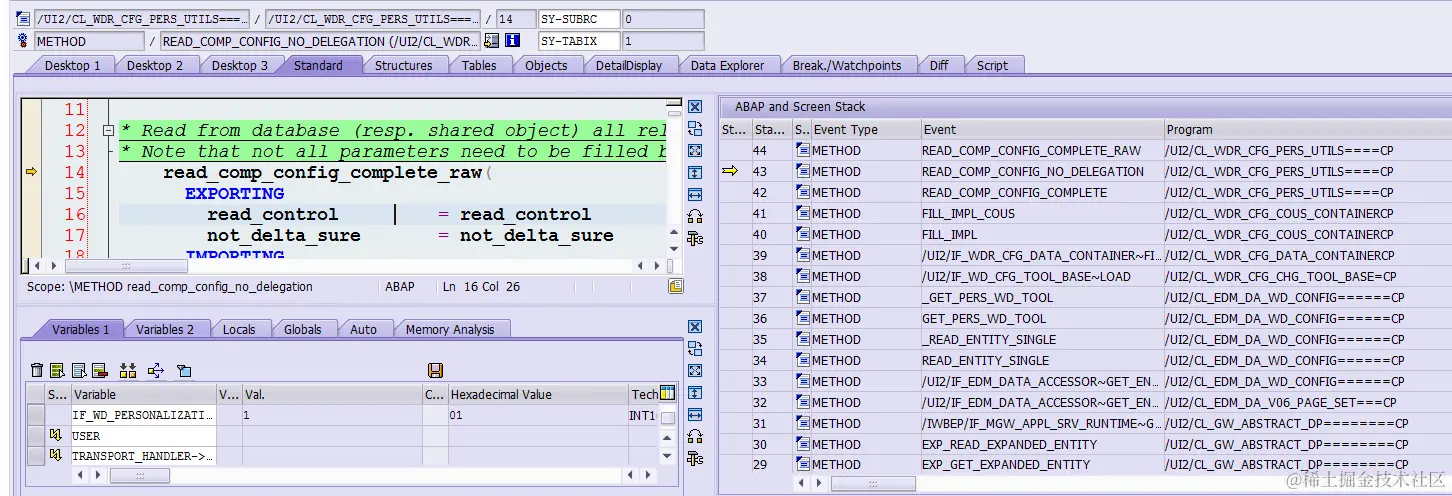The image size is (1452, 496).
Task: Click the line number field showing 14
Action: 514,19
